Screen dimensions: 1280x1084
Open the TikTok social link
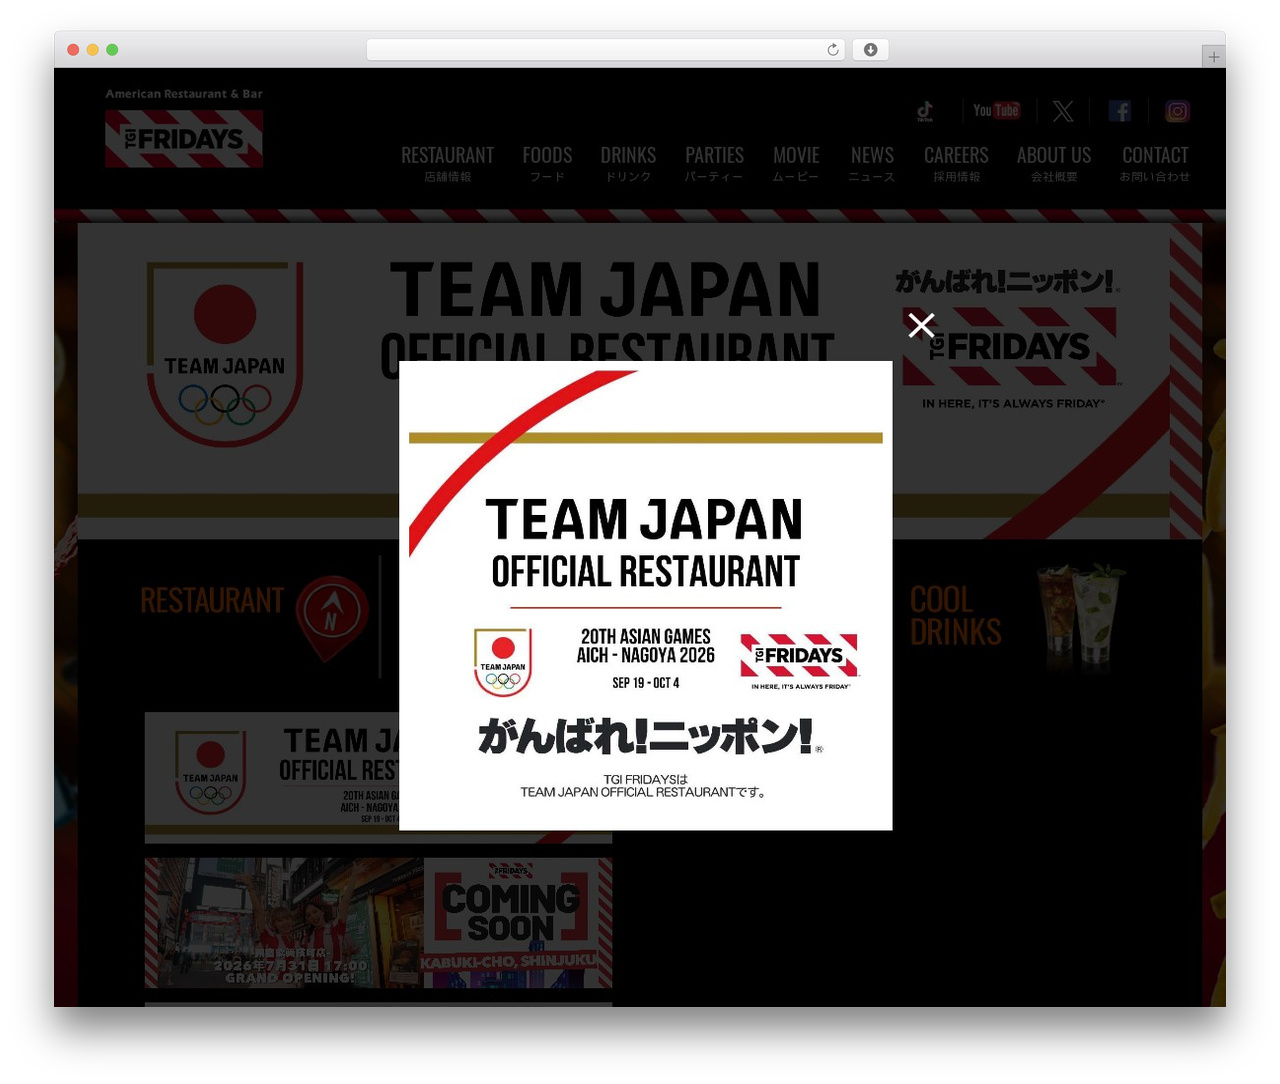click(x=925, y=111)
